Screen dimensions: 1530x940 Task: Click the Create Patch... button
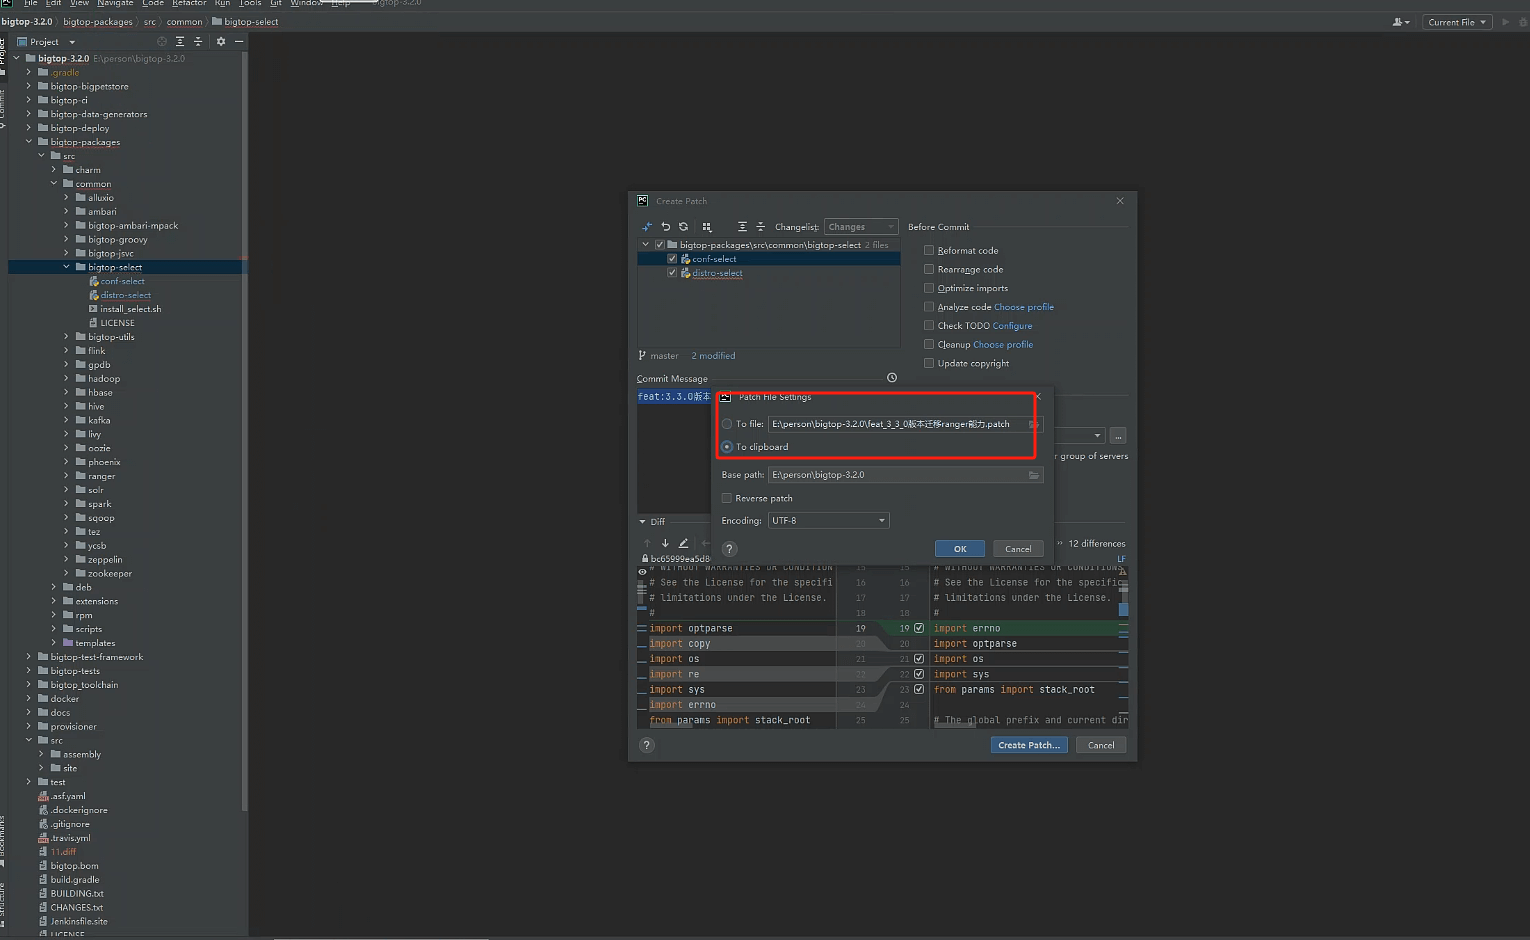tap(1029, 745)
